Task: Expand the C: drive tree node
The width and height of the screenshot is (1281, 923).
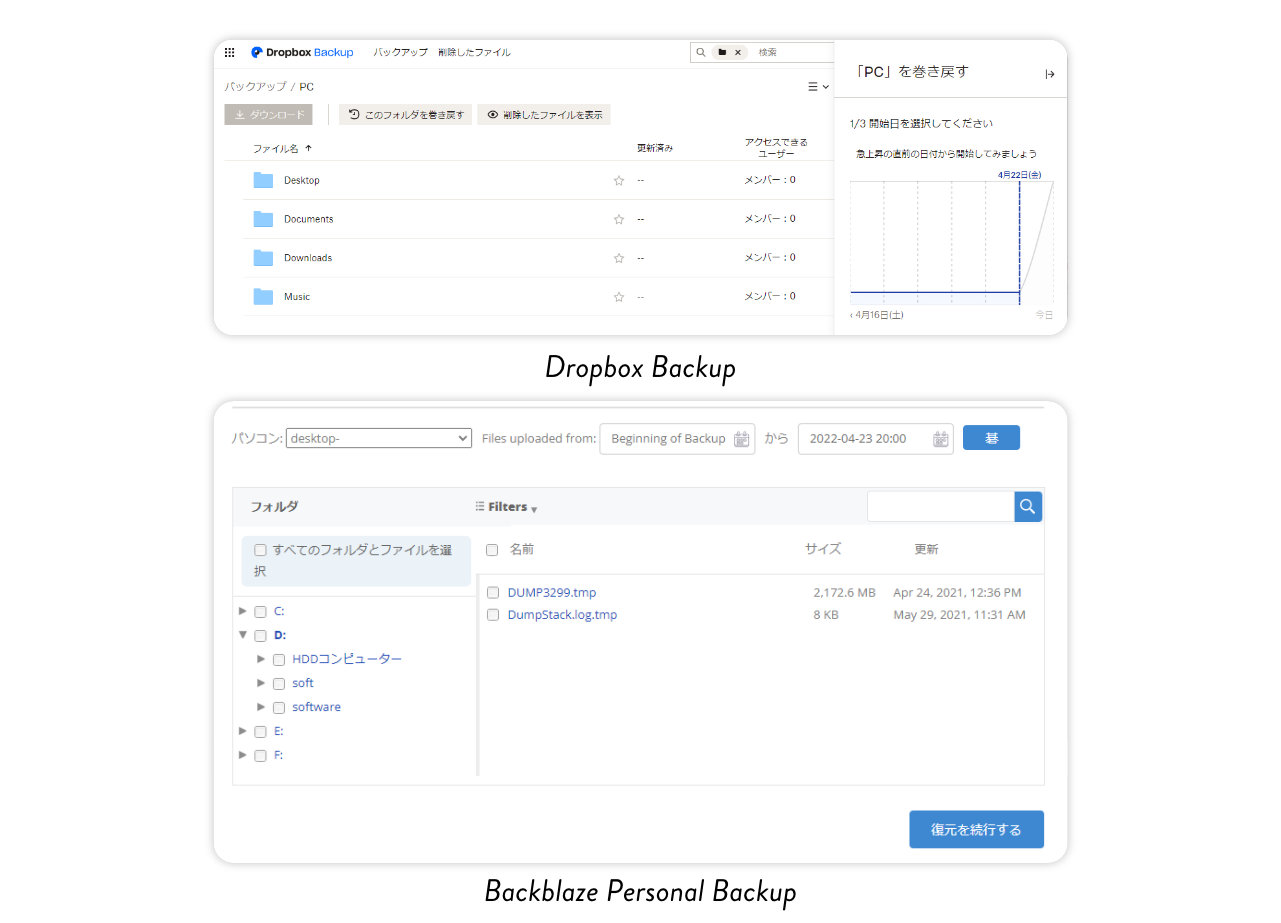Action: click(243, 611)
